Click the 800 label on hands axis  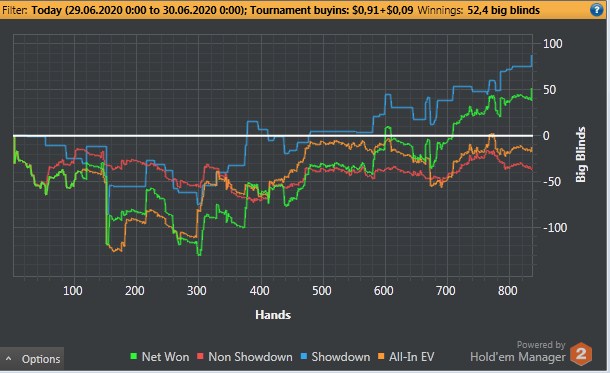pyautogui.click(x=508, y=291)
